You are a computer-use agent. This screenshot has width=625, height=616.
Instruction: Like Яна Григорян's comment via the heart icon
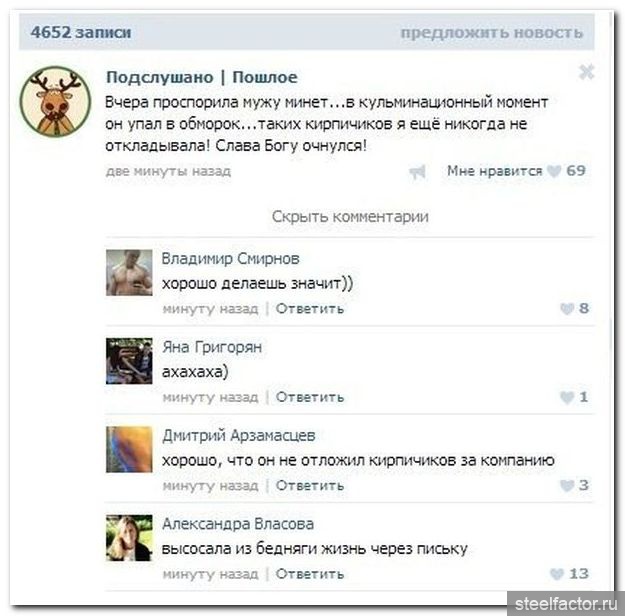(567, 397)
